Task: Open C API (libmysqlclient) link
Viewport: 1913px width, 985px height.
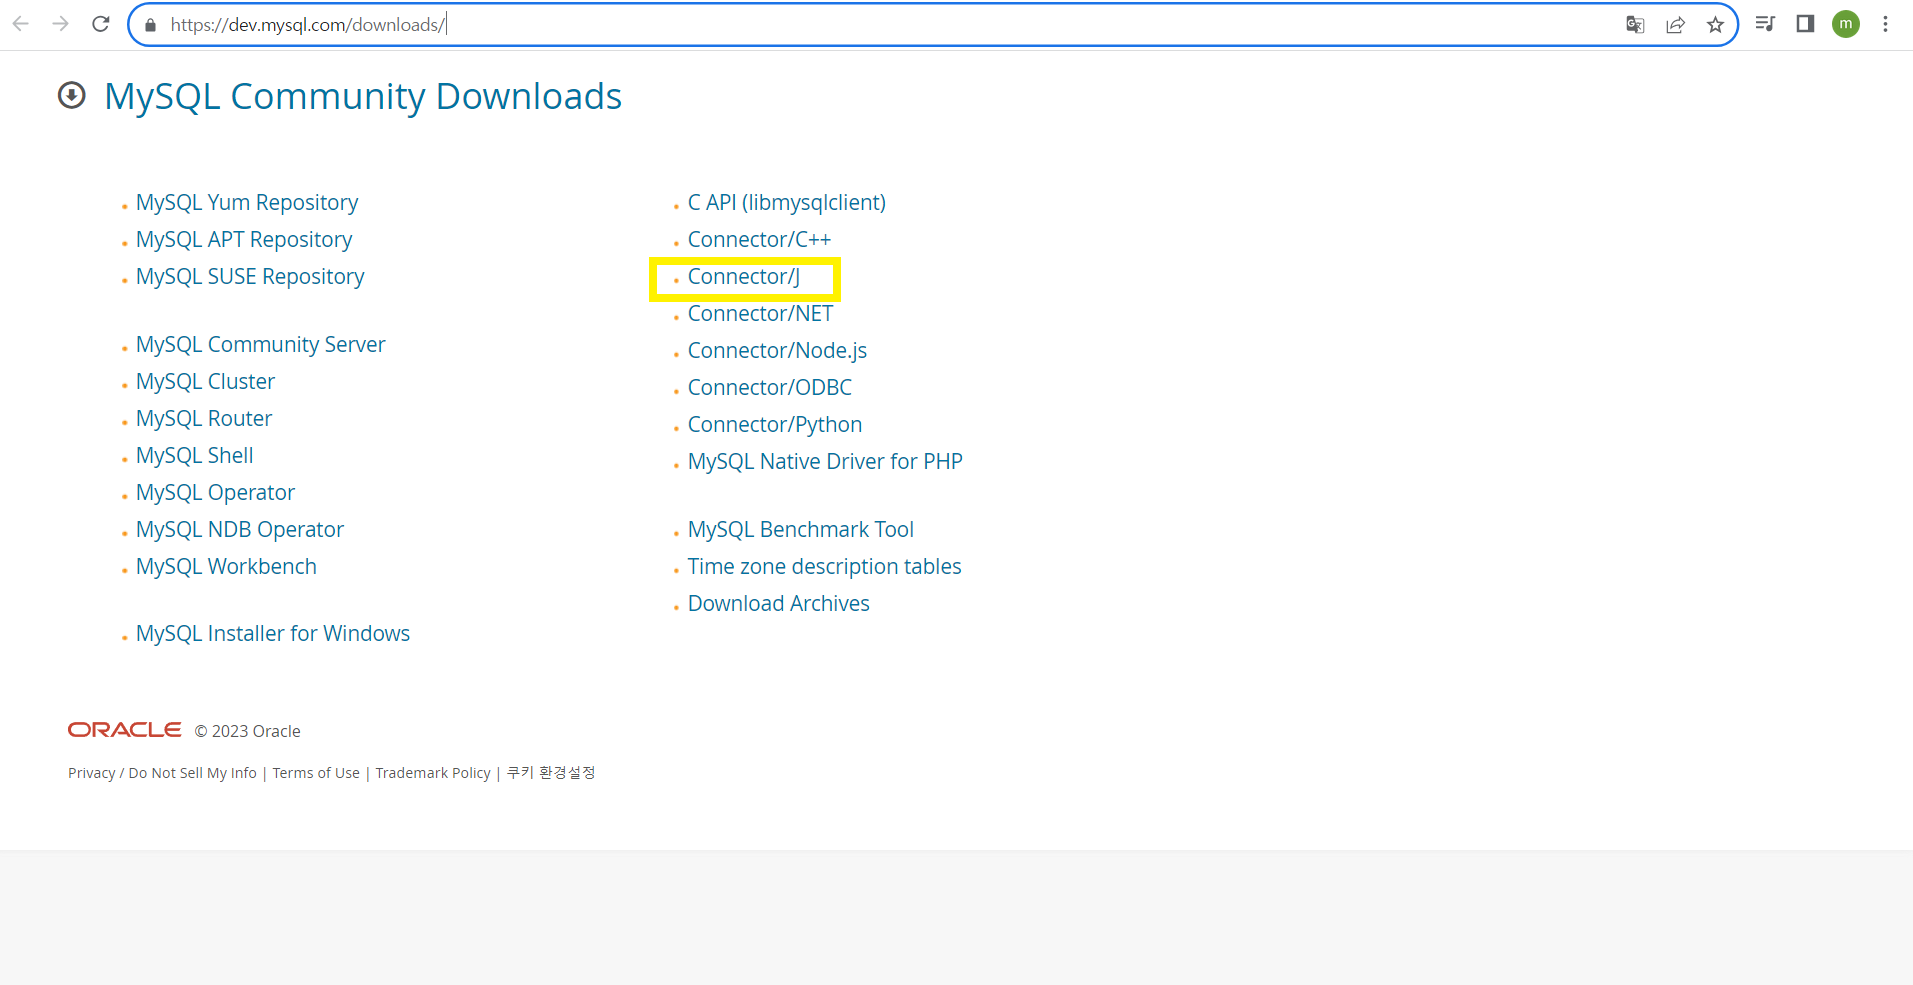Action: tap(787, 203)
